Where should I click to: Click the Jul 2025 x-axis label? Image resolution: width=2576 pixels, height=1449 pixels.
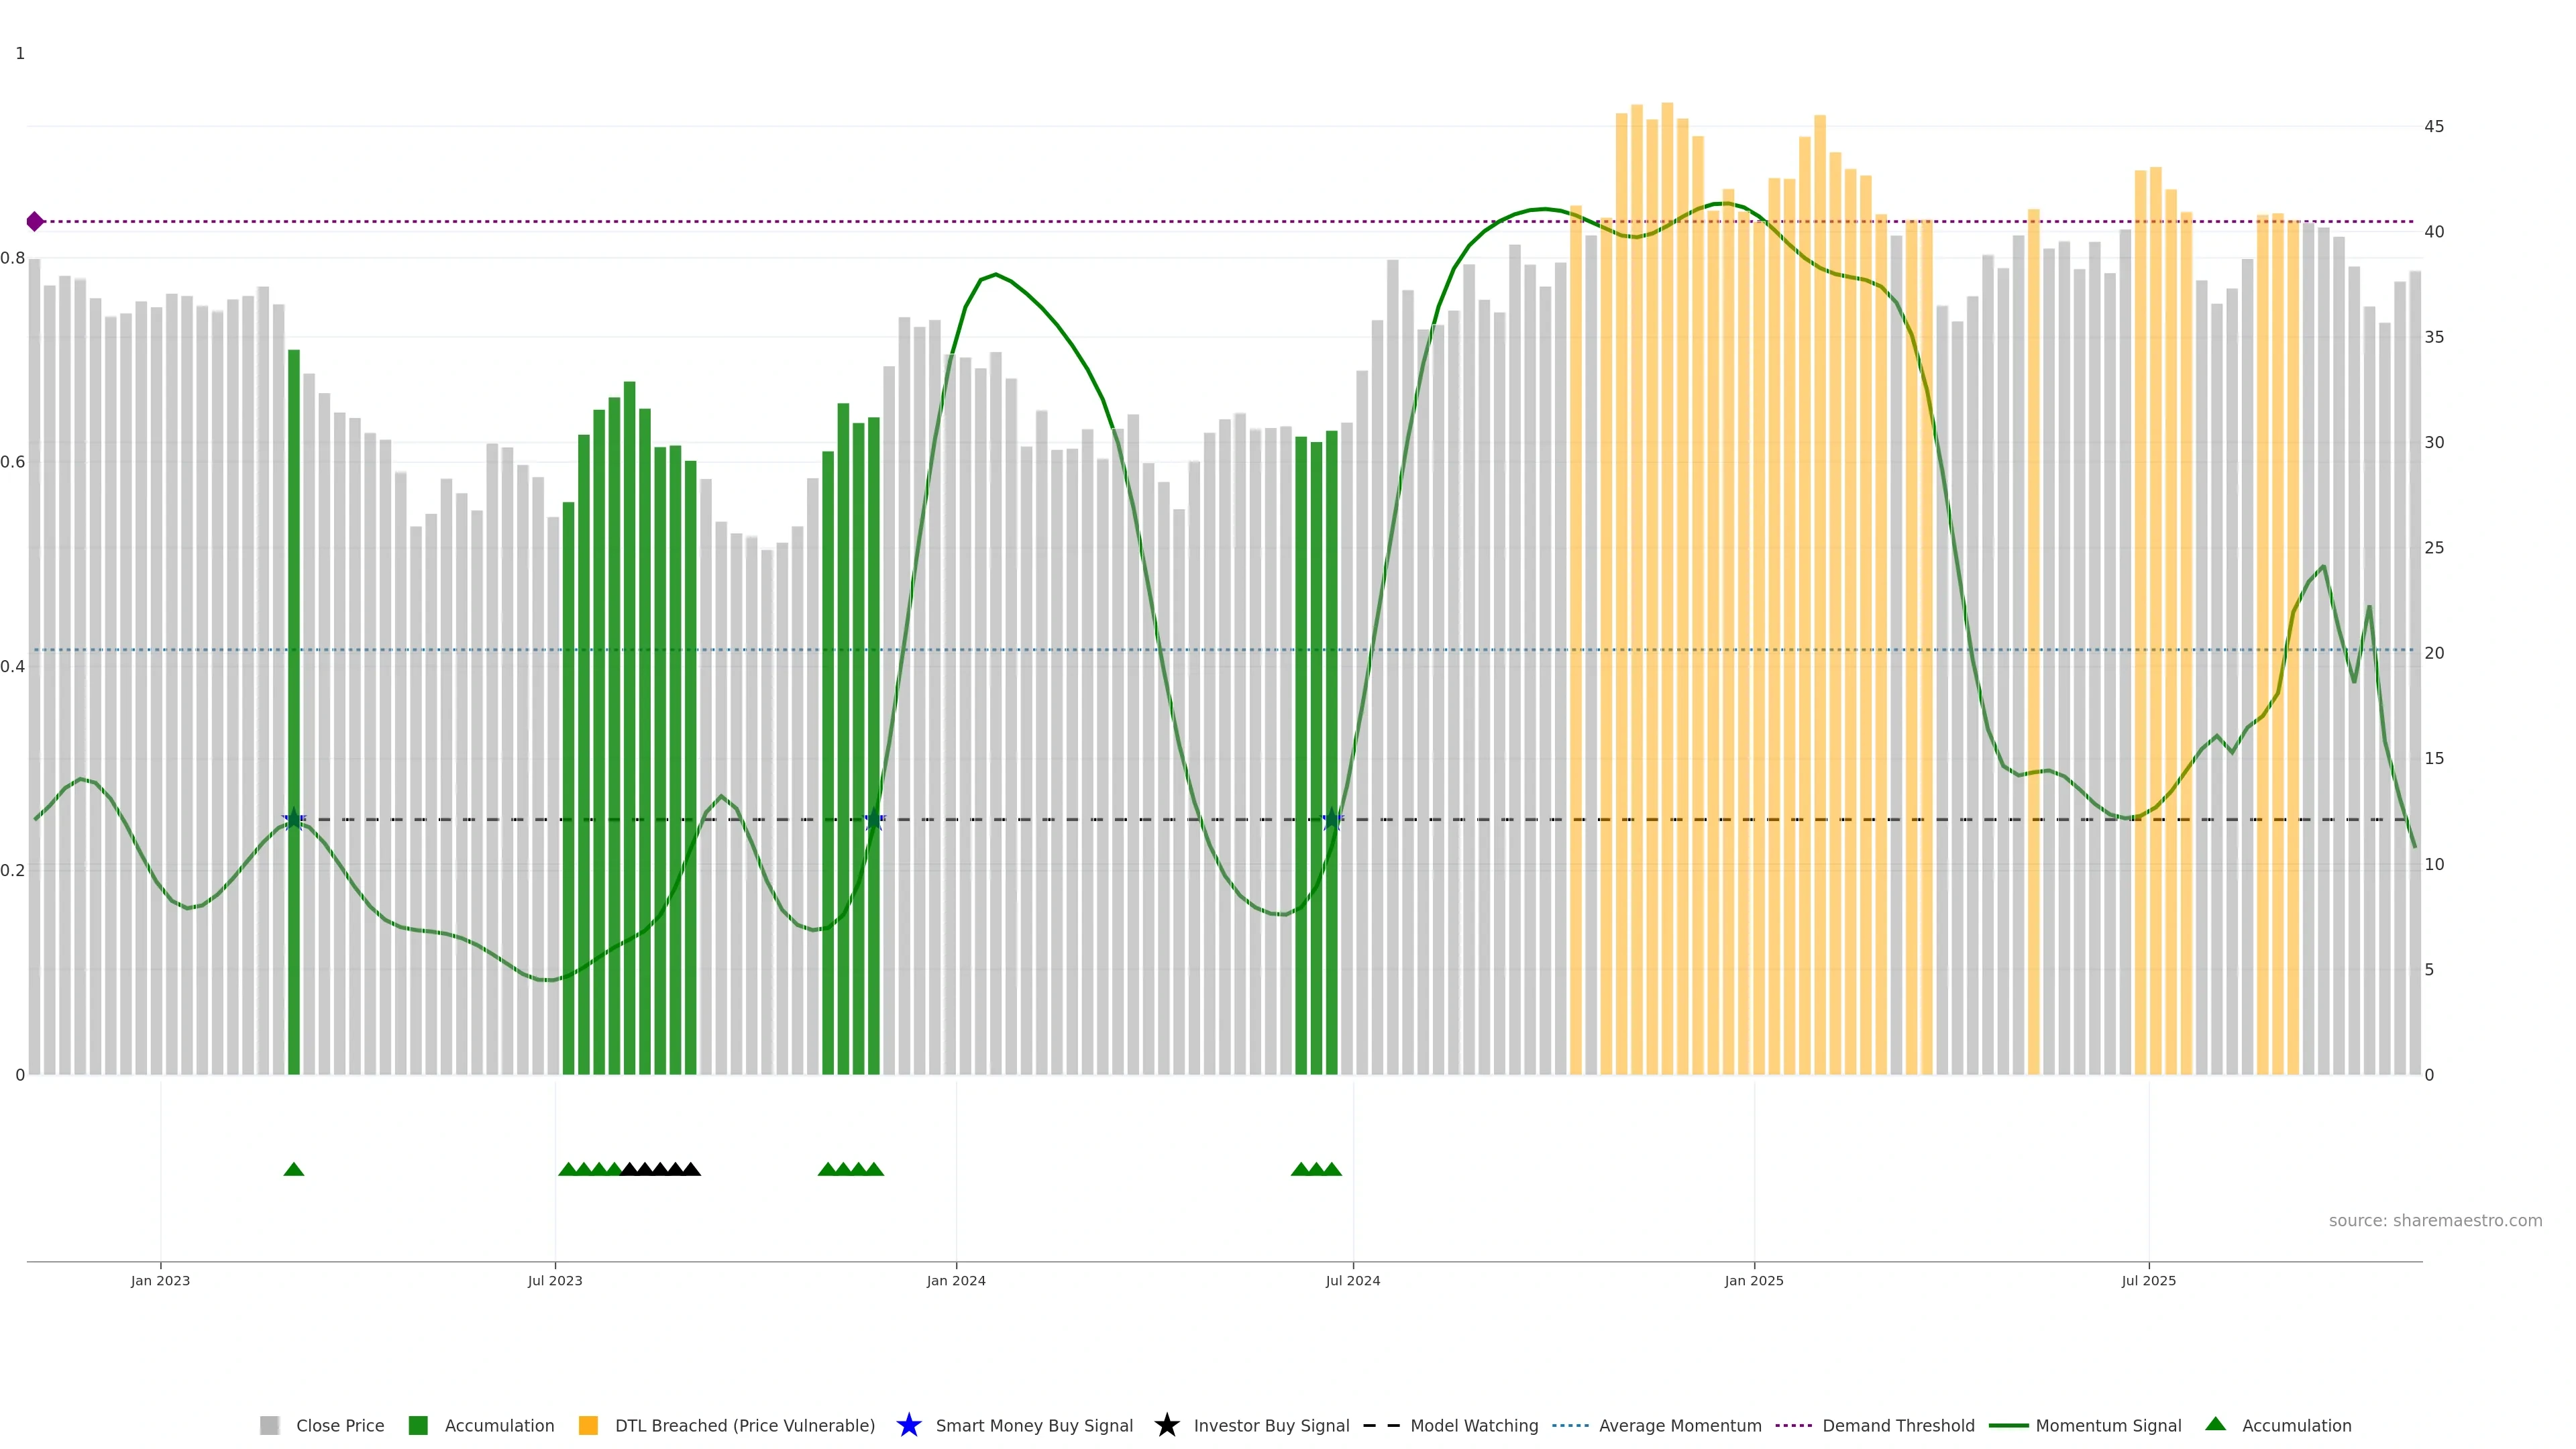[2148, 1280]
